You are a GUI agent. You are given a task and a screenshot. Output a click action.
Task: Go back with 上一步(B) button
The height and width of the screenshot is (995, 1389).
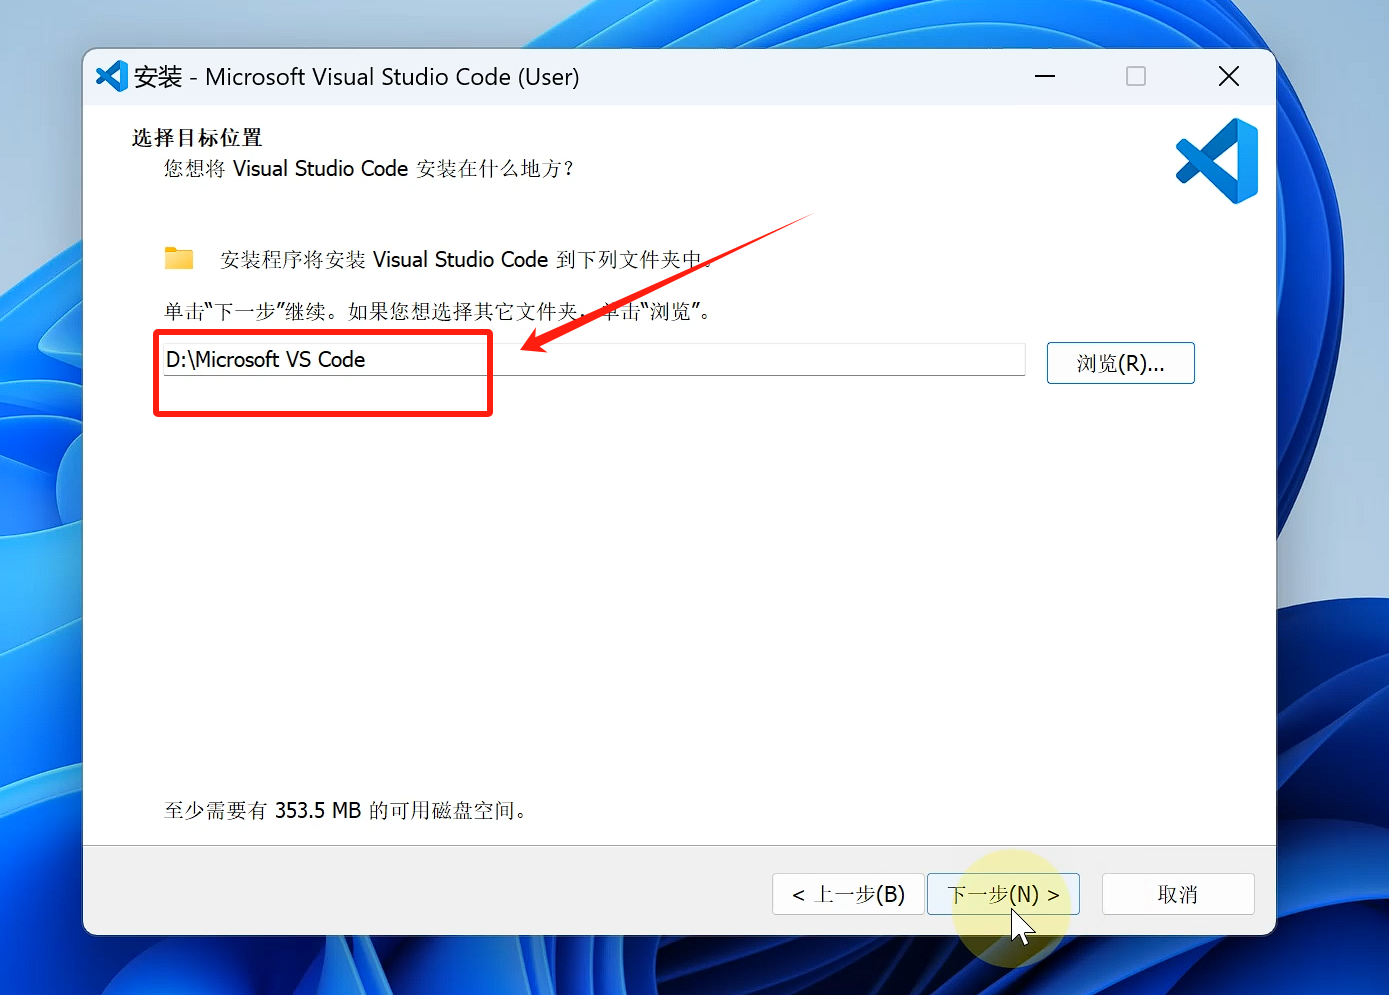point(848,894)
